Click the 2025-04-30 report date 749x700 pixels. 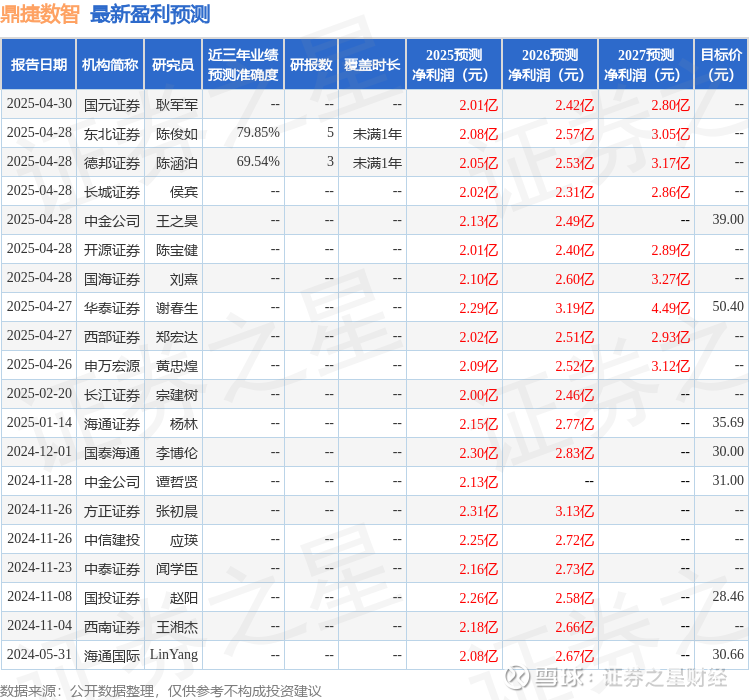coord(39,103)
